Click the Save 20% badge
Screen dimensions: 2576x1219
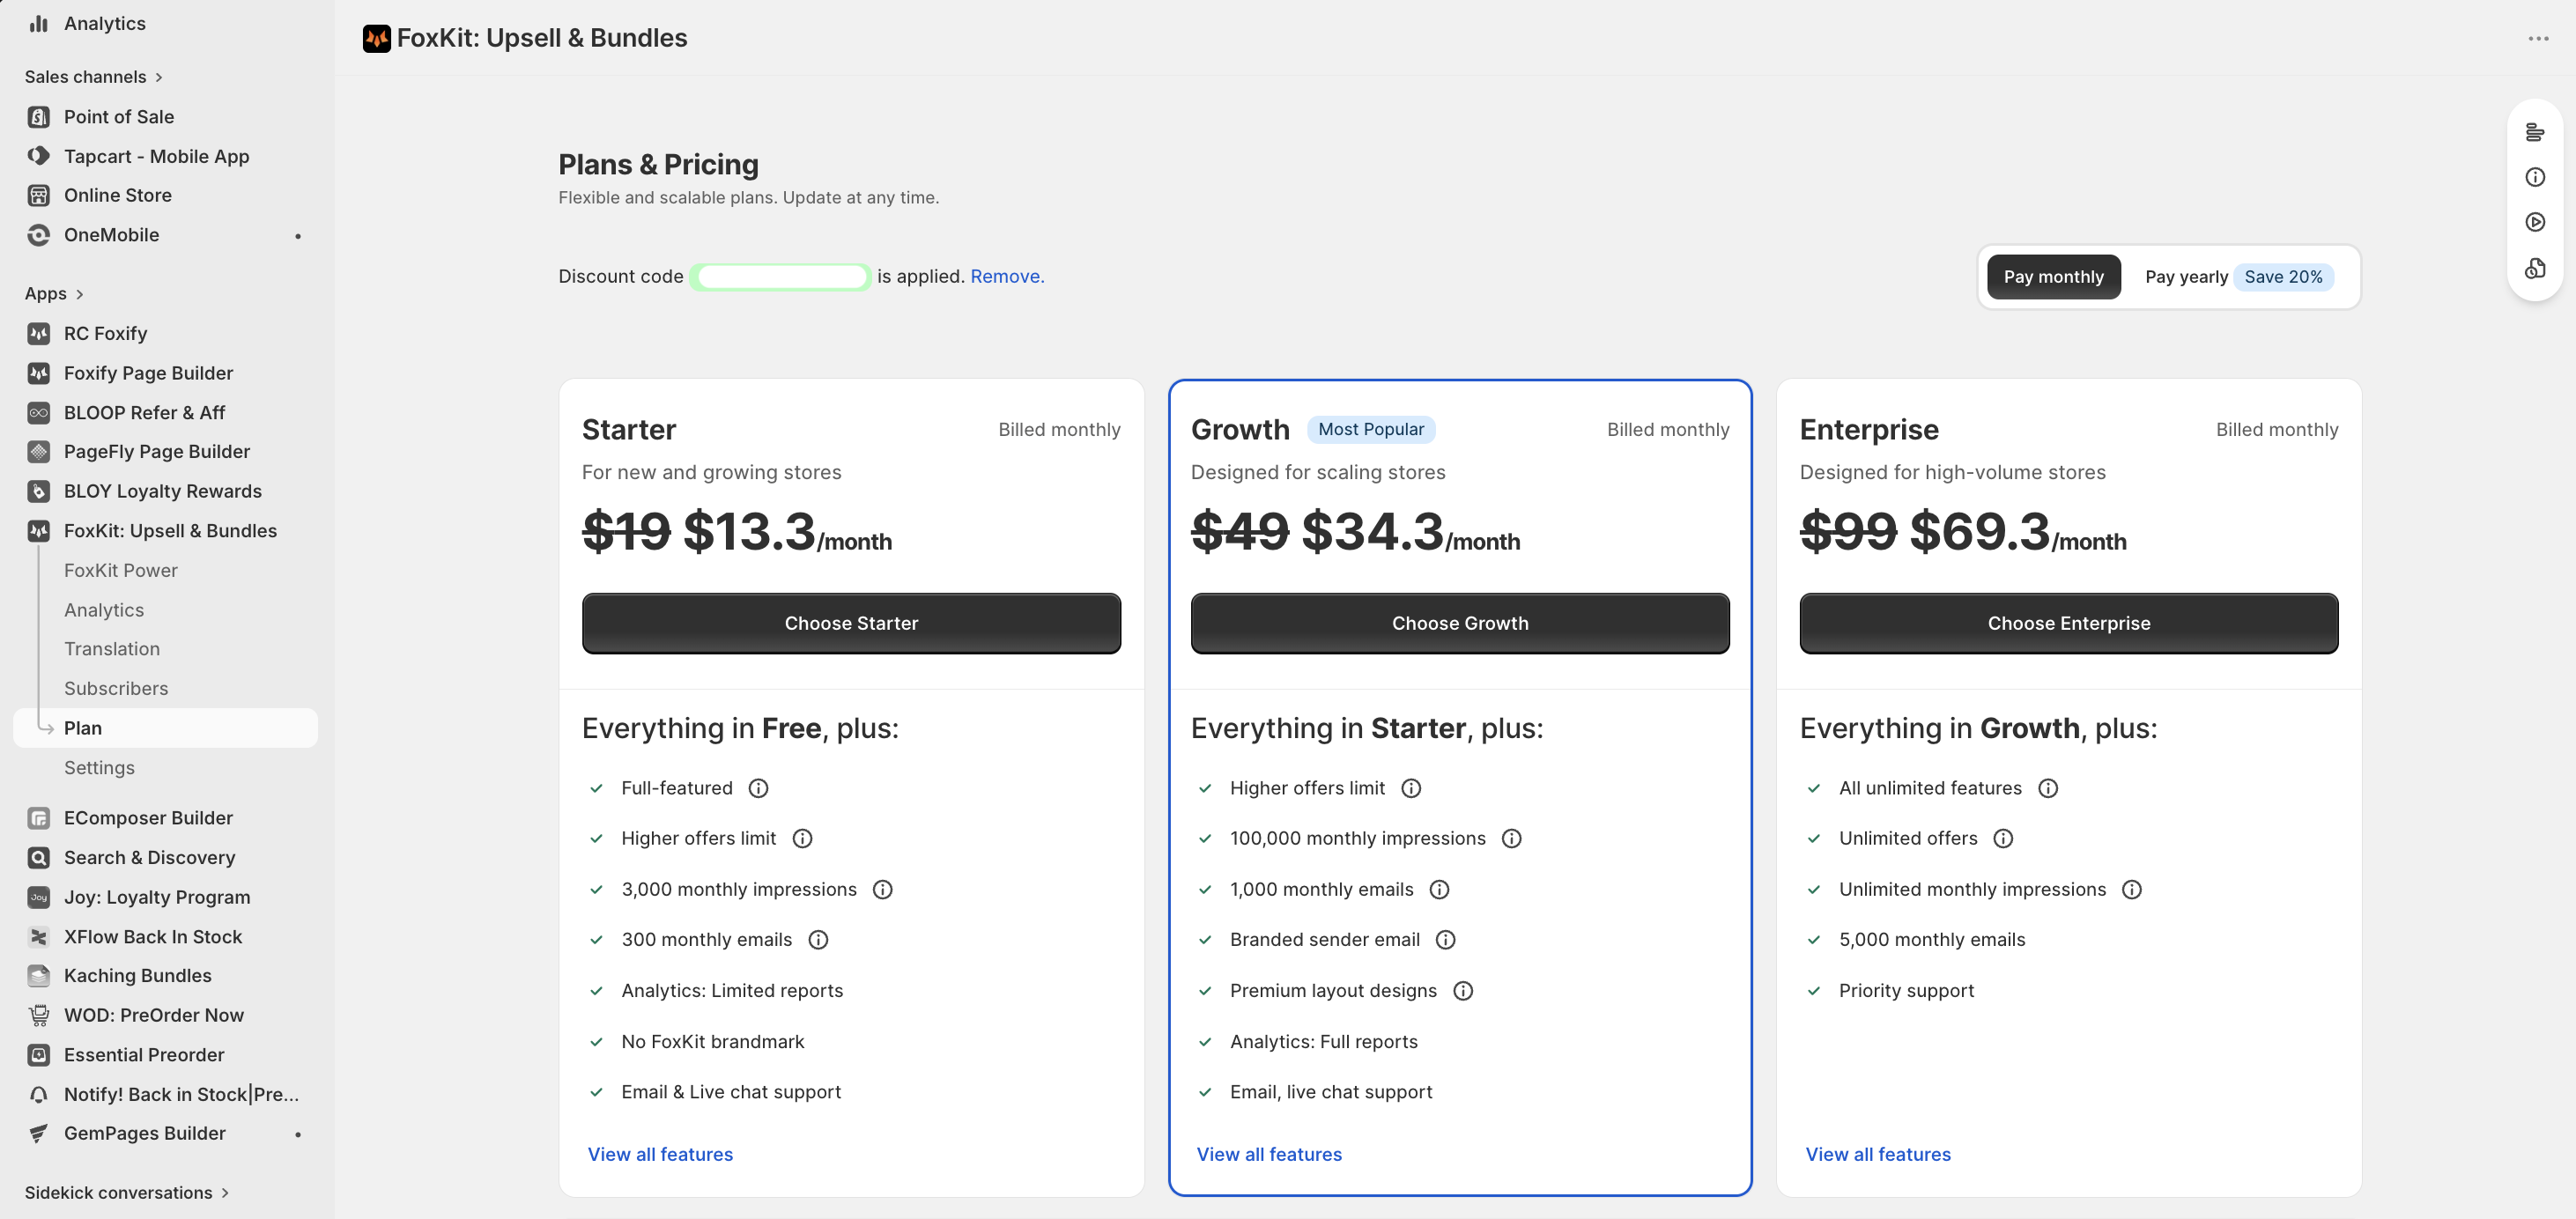[2283, 277]
